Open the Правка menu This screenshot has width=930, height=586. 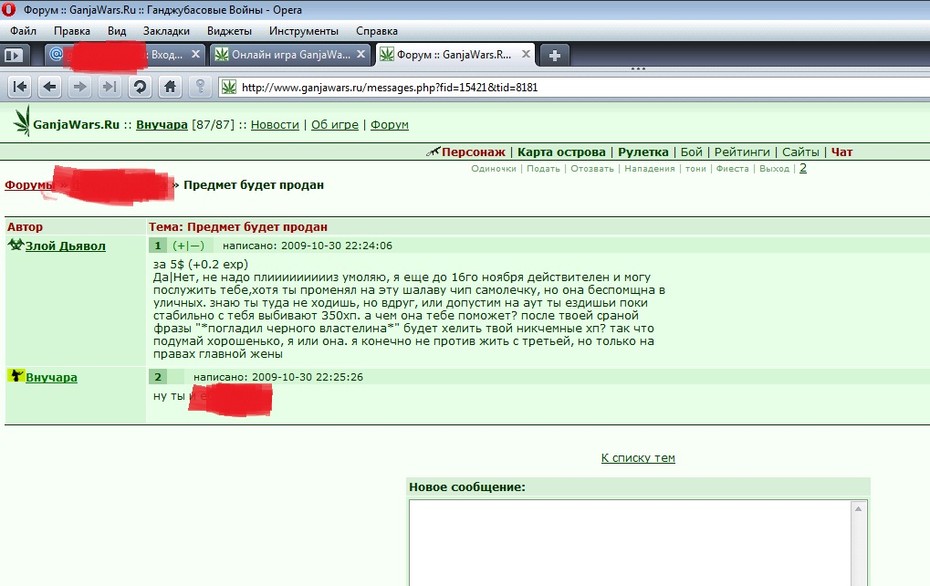point(72,31)
